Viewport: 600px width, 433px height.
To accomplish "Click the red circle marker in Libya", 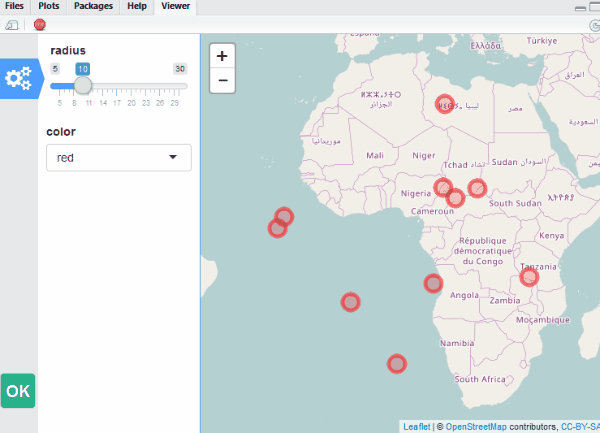I will [446, 105].
